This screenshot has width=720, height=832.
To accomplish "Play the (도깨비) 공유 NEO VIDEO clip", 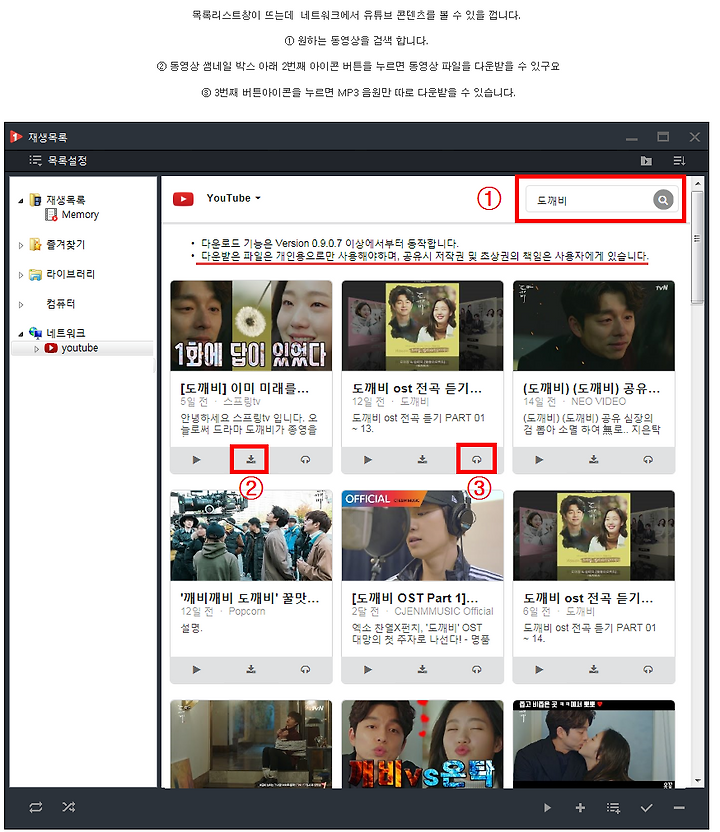I will coord(539,460).
